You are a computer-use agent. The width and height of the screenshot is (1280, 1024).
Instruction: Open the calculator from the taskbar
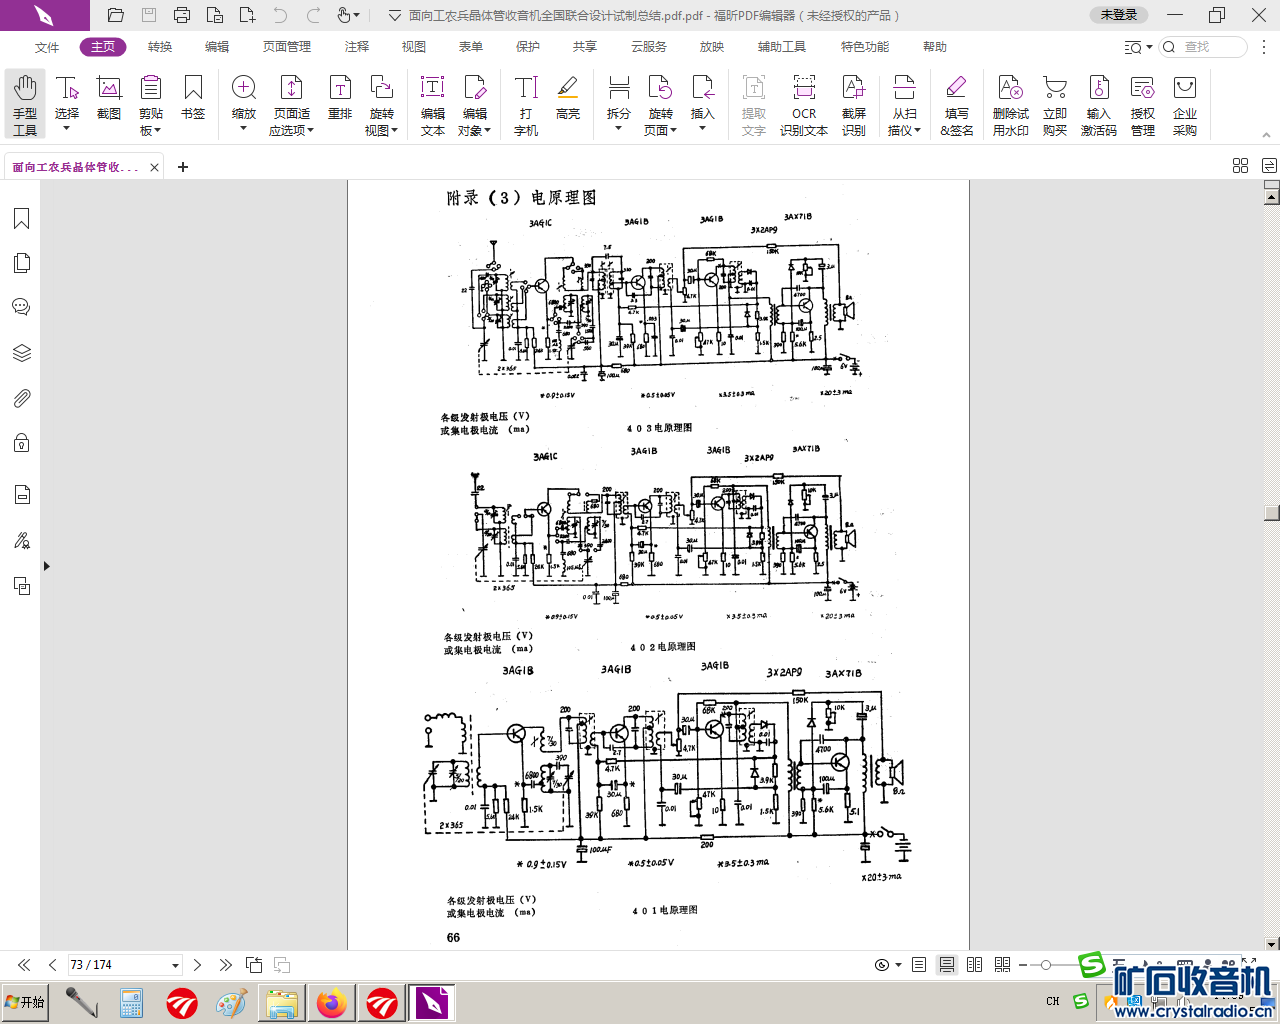click(131, 1002)
